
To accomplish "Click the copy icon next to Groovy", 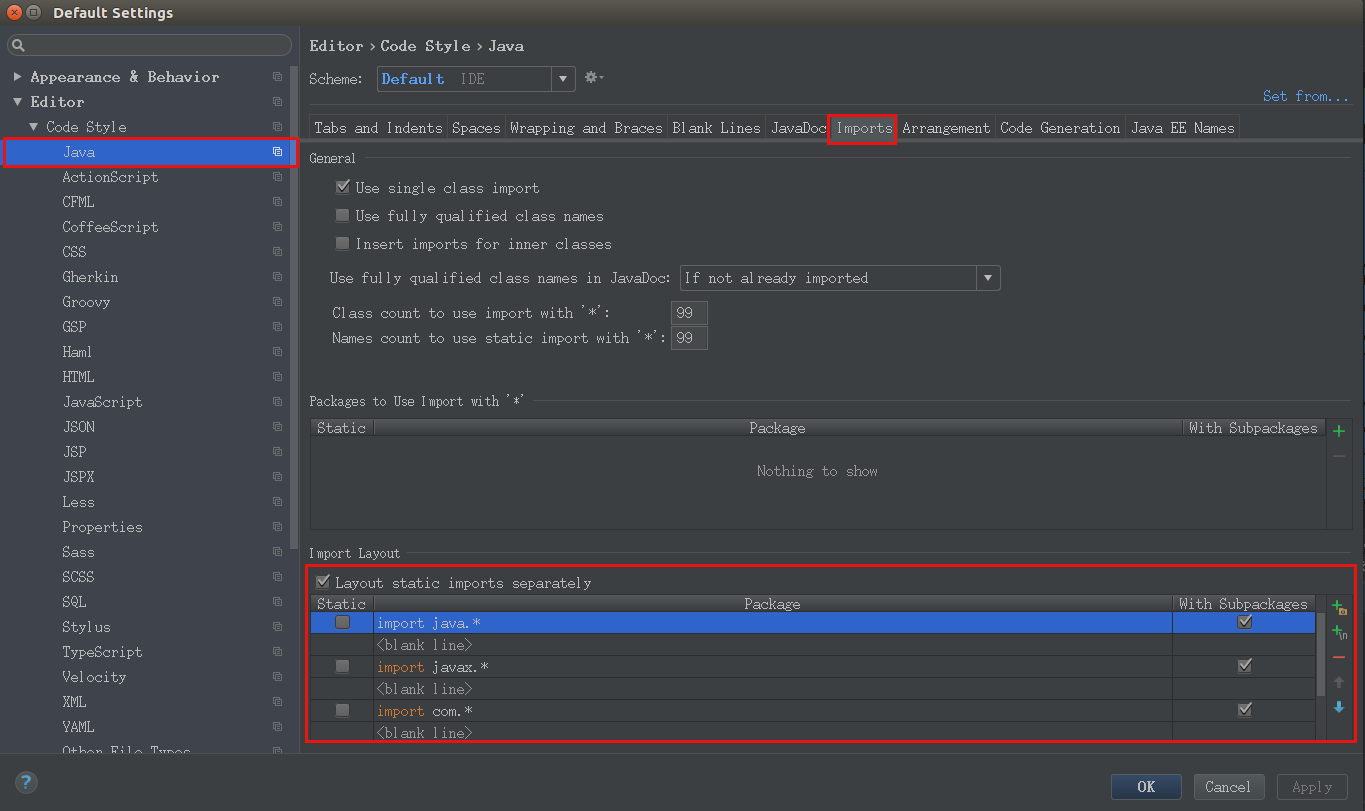I will tap(277, 302).
